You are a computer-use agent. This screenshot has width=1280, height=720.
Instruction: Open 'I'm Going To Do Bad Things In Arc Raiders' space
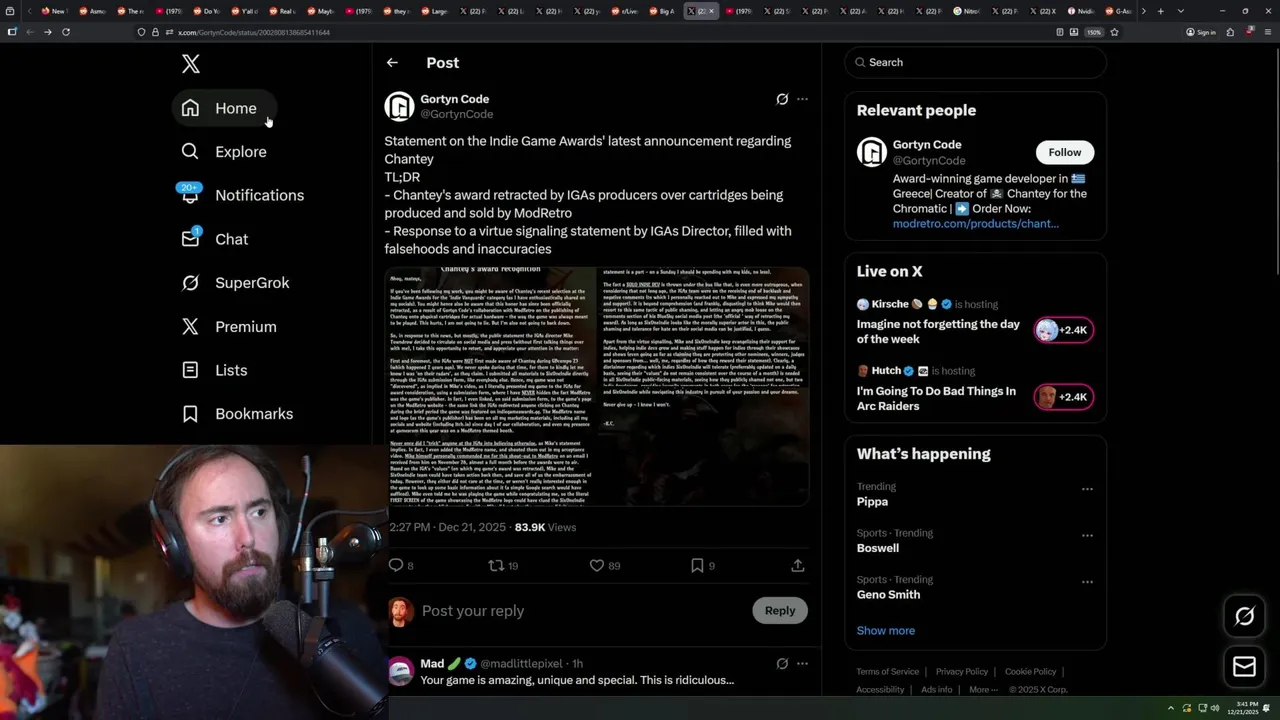tap(936, 398)
